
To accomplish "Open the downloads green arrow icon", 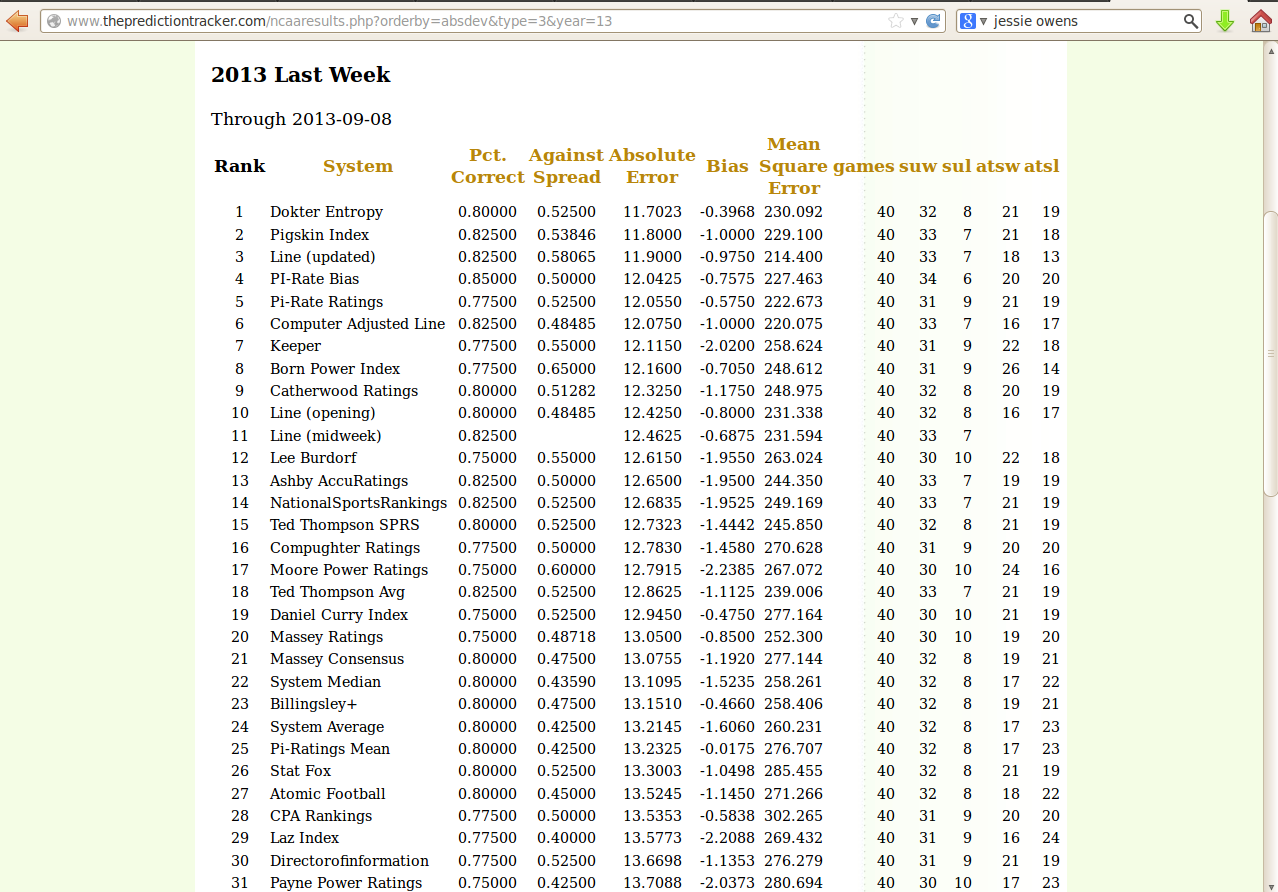I will (1225, 20).
